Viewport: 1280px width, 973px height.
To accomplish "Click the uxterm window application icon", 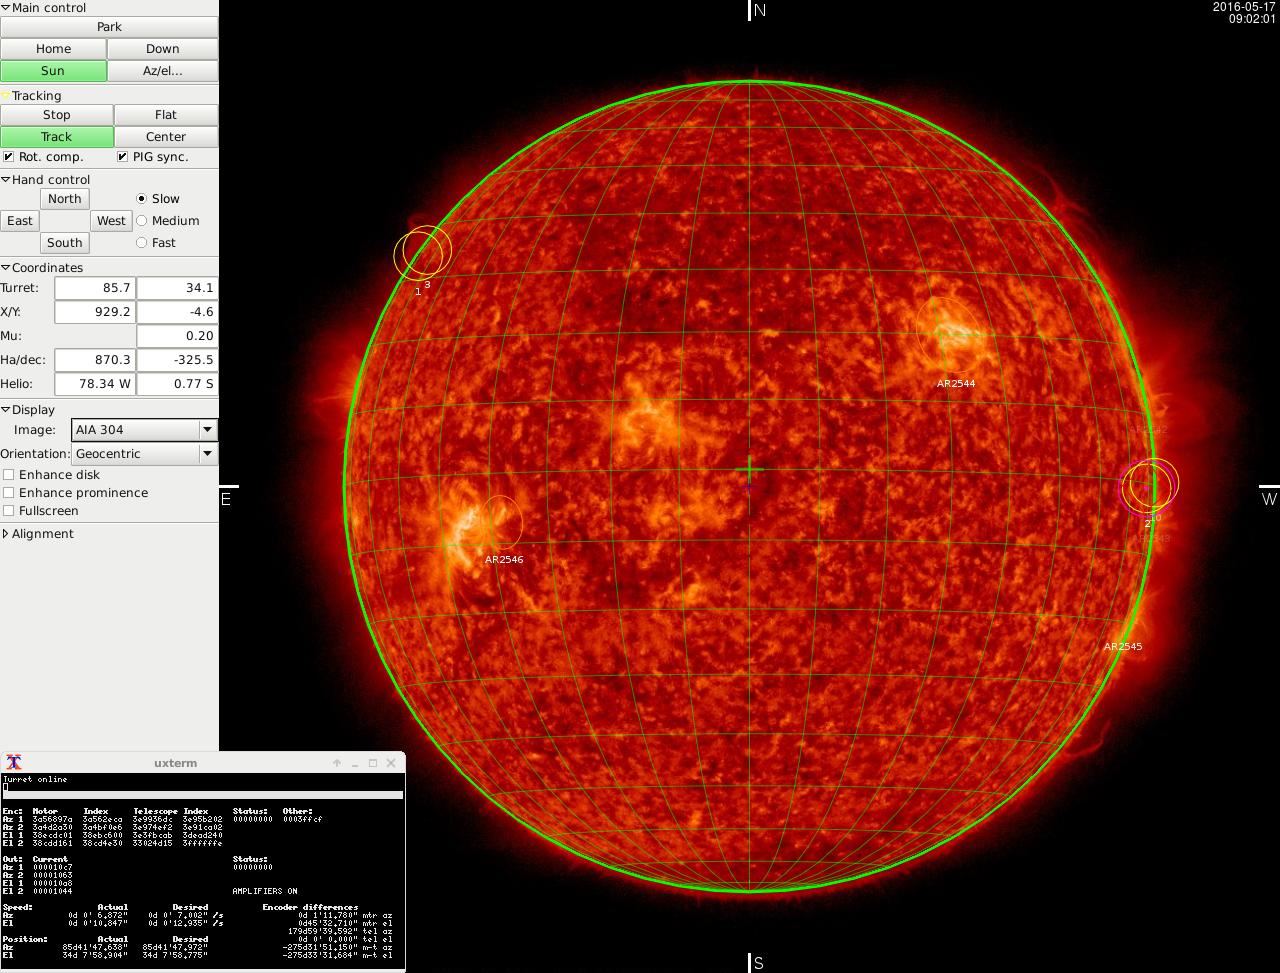I will (x=14, y=763).
